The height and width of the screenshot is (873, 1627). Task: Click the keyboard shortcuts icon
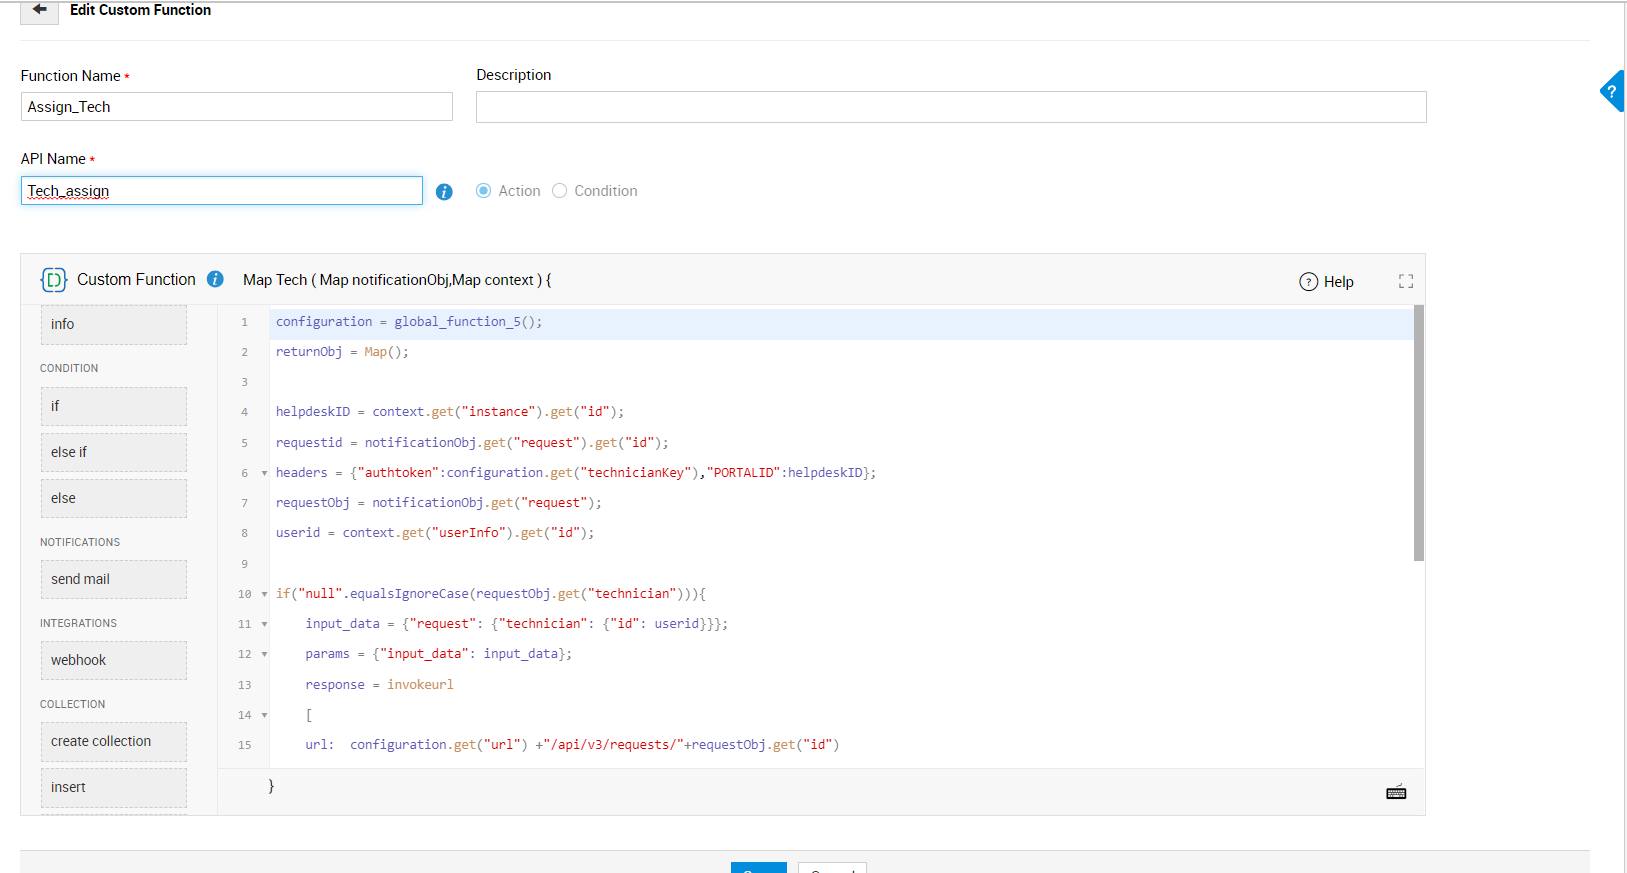pyautogui.click(x=1396, y=793)
